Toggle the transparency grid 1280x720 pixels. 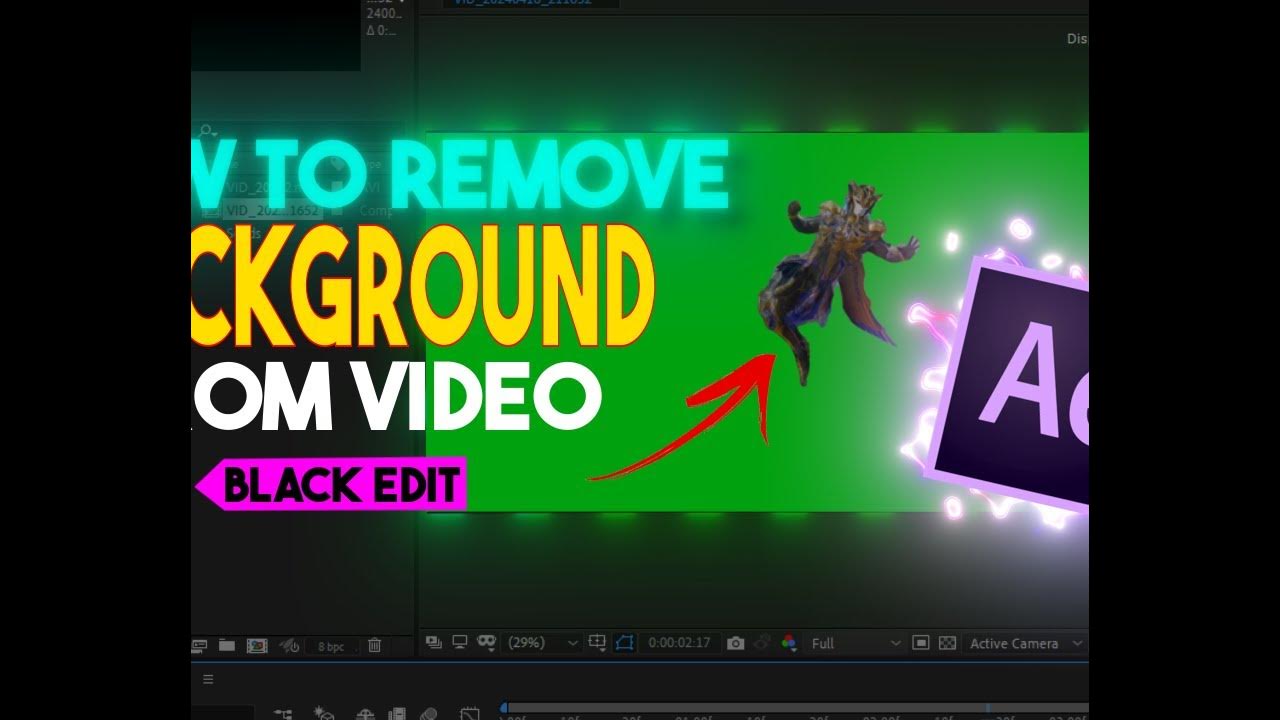pos(948,643)
